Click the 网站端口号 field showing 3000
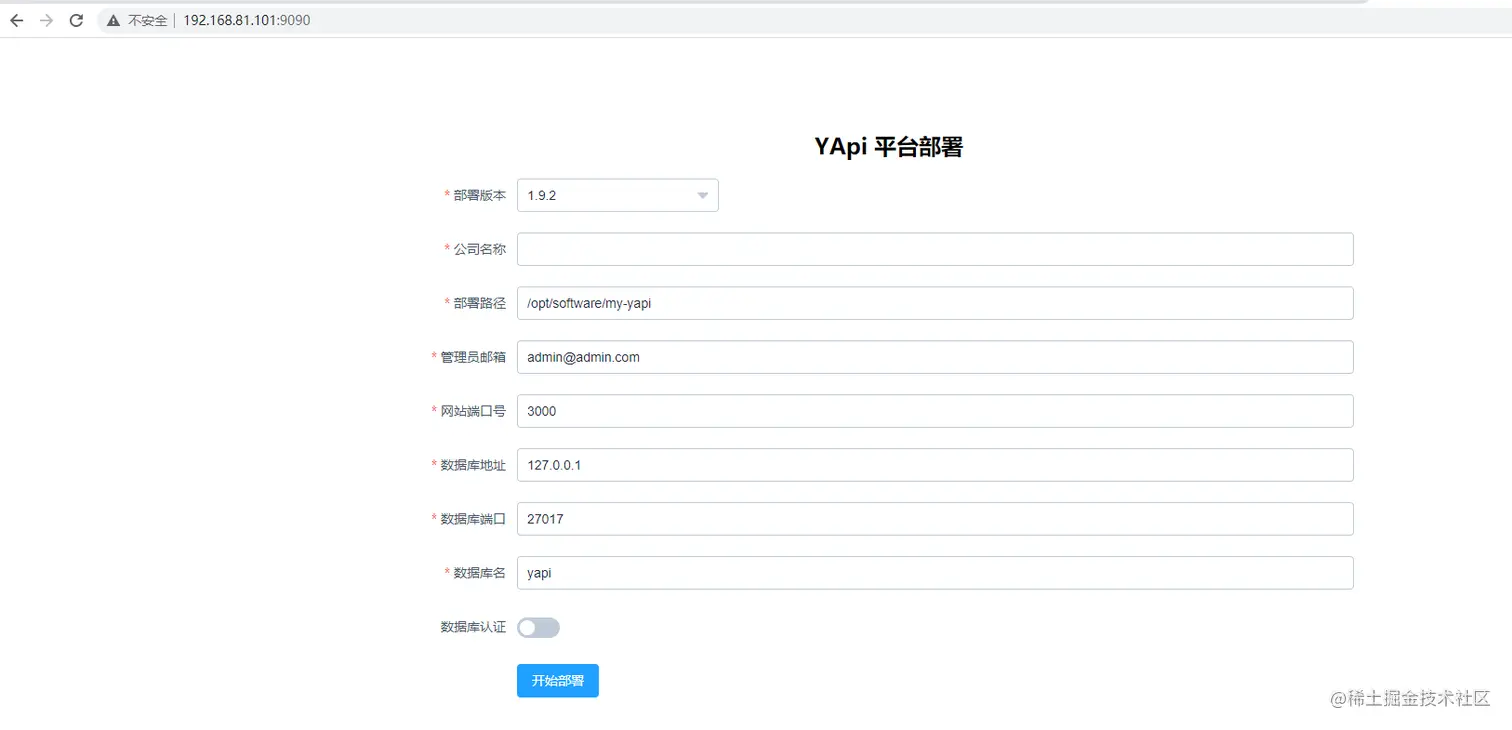This screenshot has width=1512, height=730. click(935, 411)
